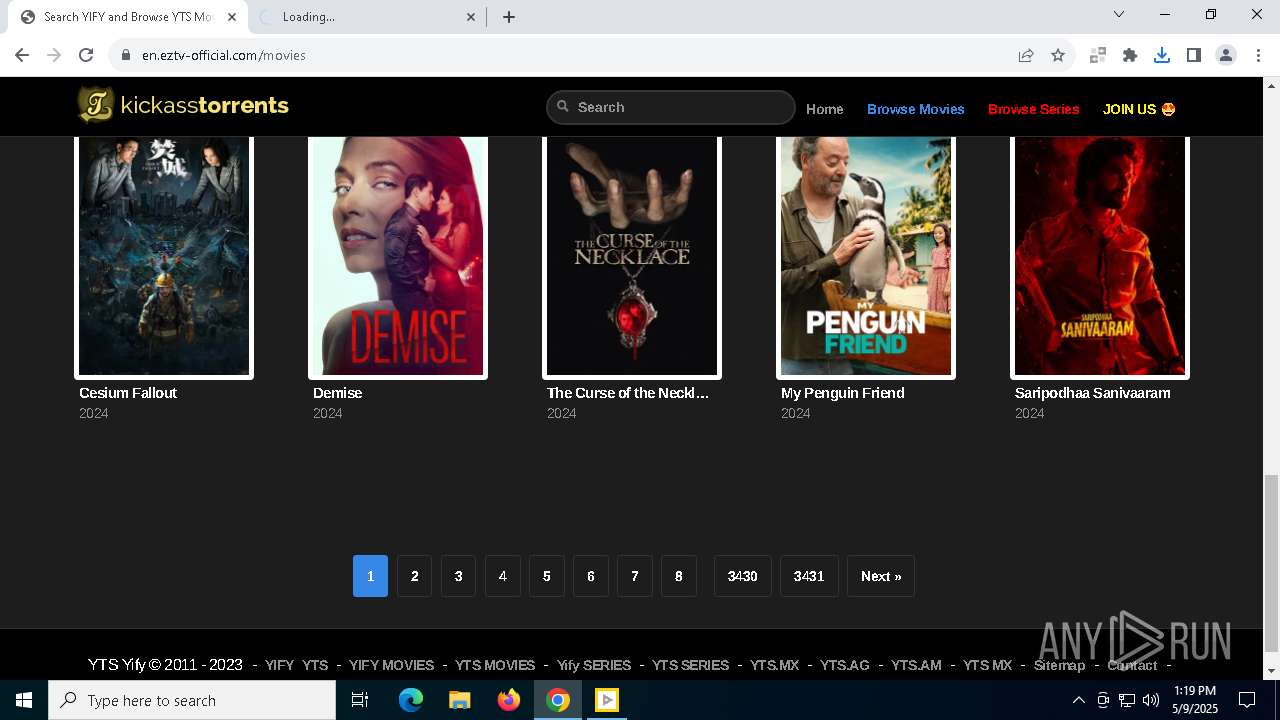Open the Chrome profile avatar

pos(1226,55)
